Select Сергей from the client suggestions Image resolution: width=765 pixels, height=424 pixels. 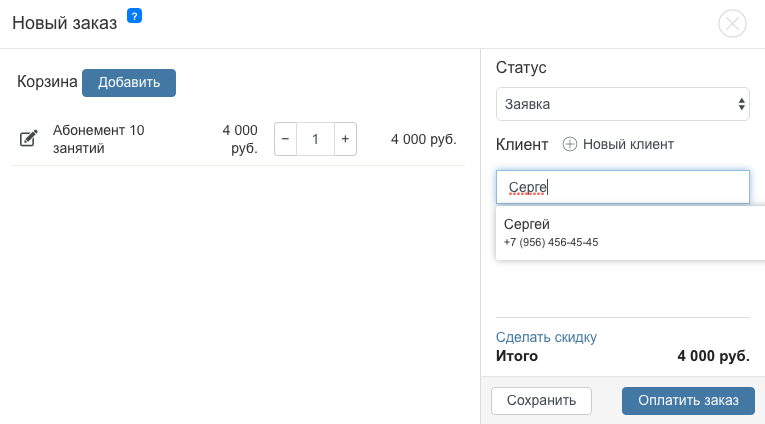pos(630,233)
